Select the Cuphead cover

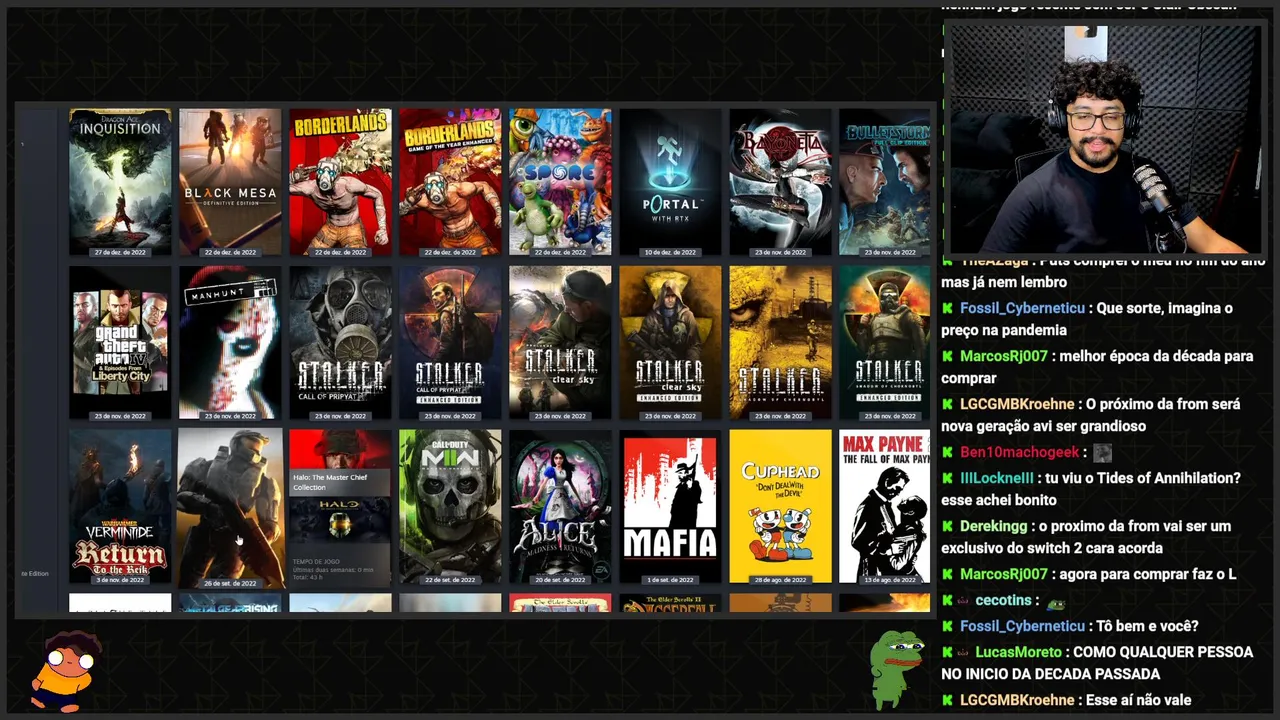pos(780,507)
